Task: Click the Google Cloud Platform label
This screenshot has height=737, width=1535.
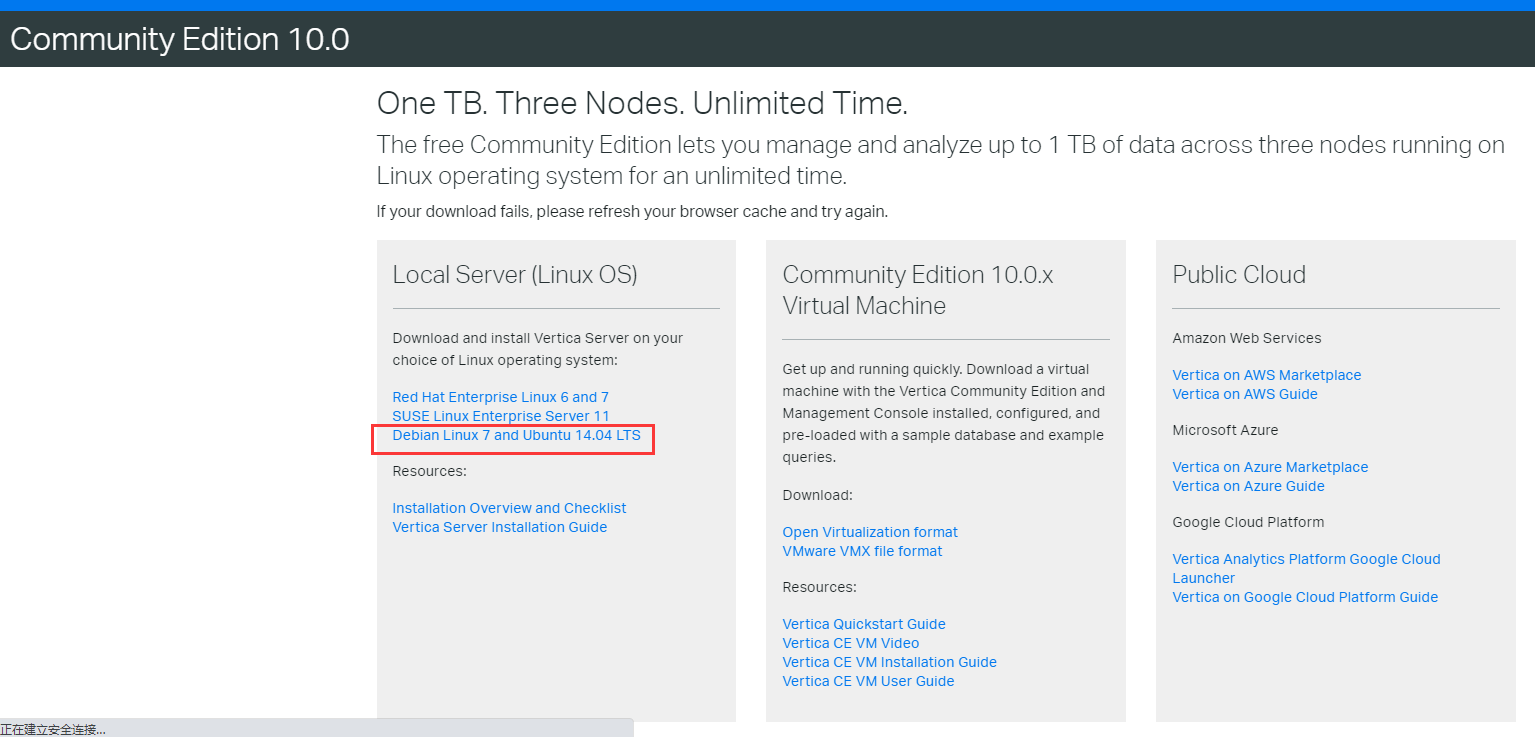Action: 1248,522
